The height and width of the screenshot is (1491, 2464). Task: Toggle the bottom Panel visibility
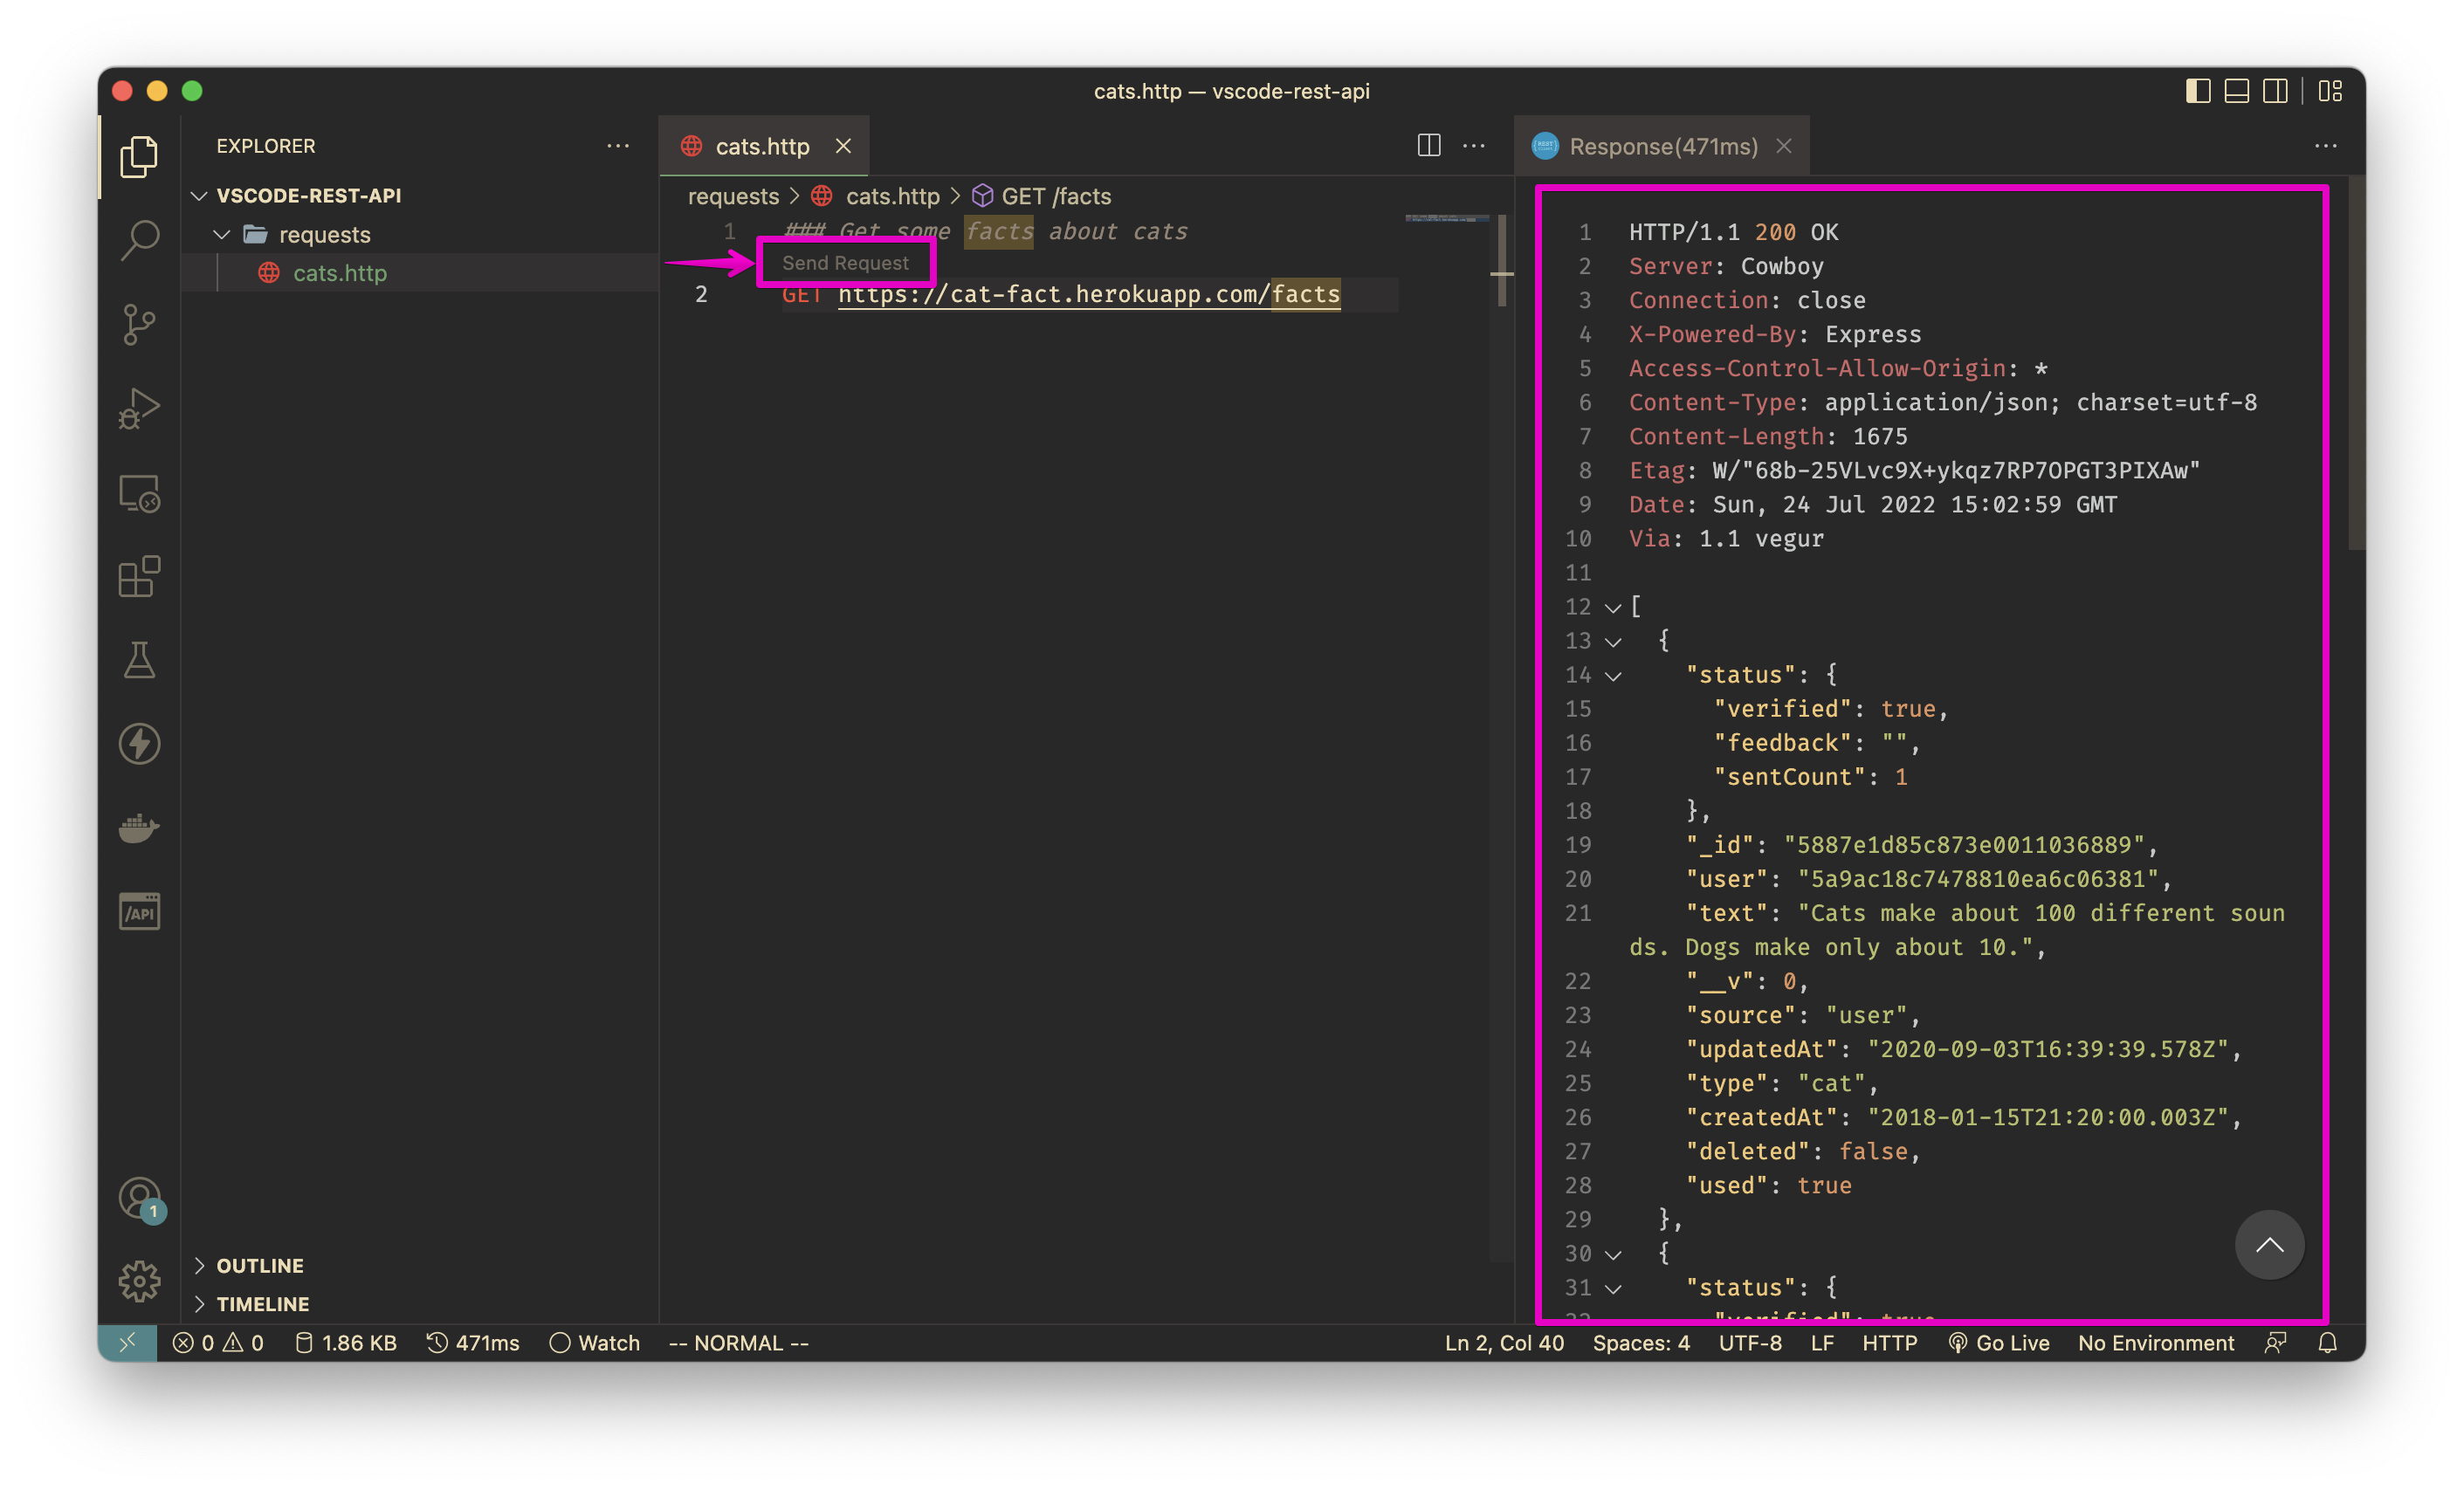[x=2236, y=91]
